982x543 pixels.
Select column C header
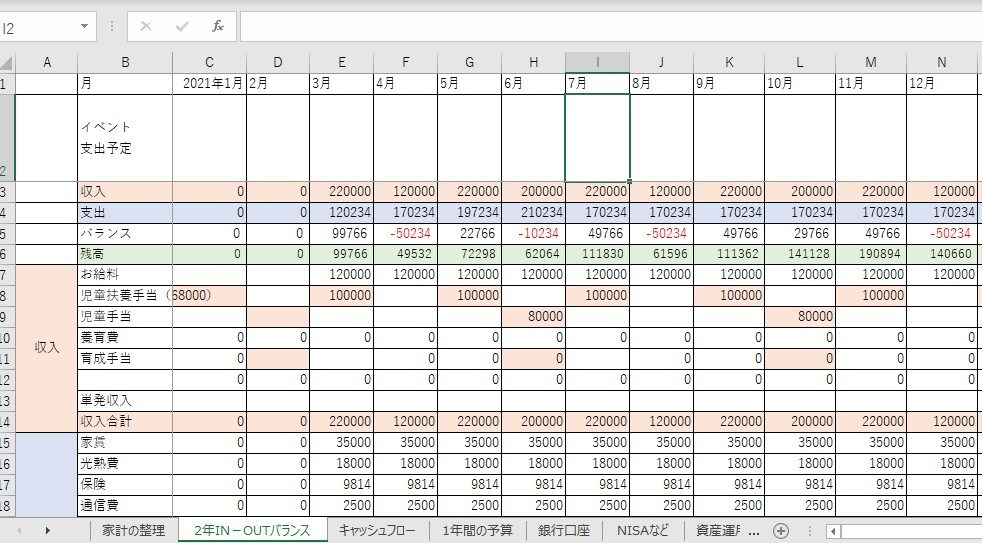(x=209, y=63)
